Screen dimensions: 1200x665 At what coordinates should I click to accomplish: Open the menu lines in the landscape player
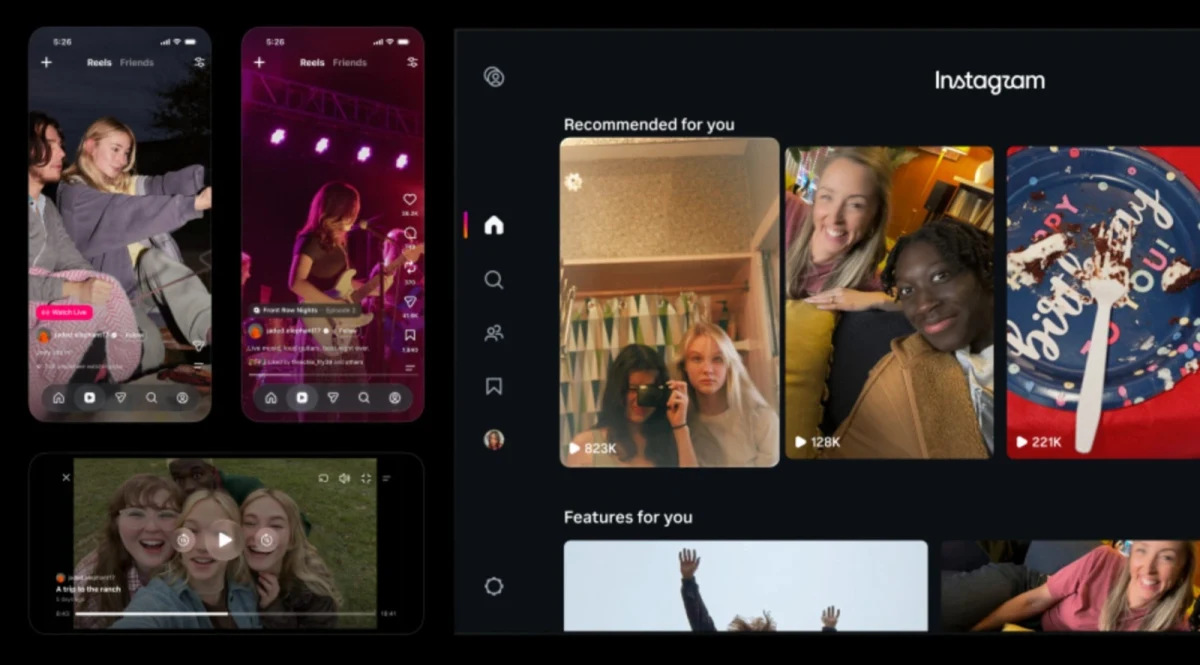(387, 478)
